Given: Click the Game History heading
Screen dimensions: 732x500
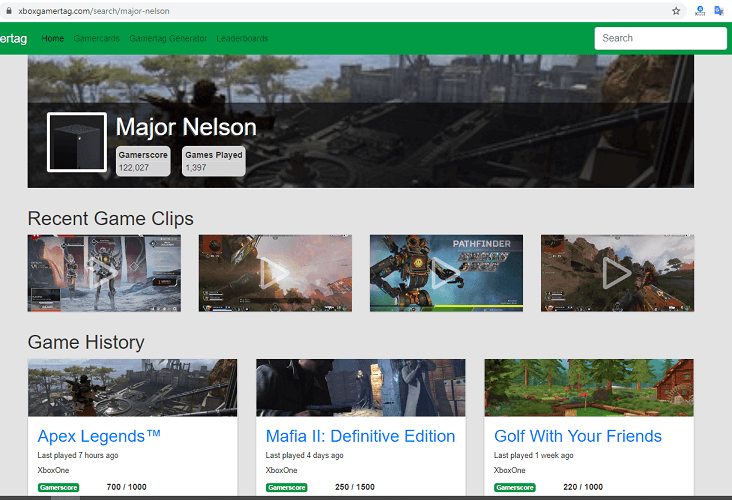Looking at the screenshot, I should pos(86,342).
